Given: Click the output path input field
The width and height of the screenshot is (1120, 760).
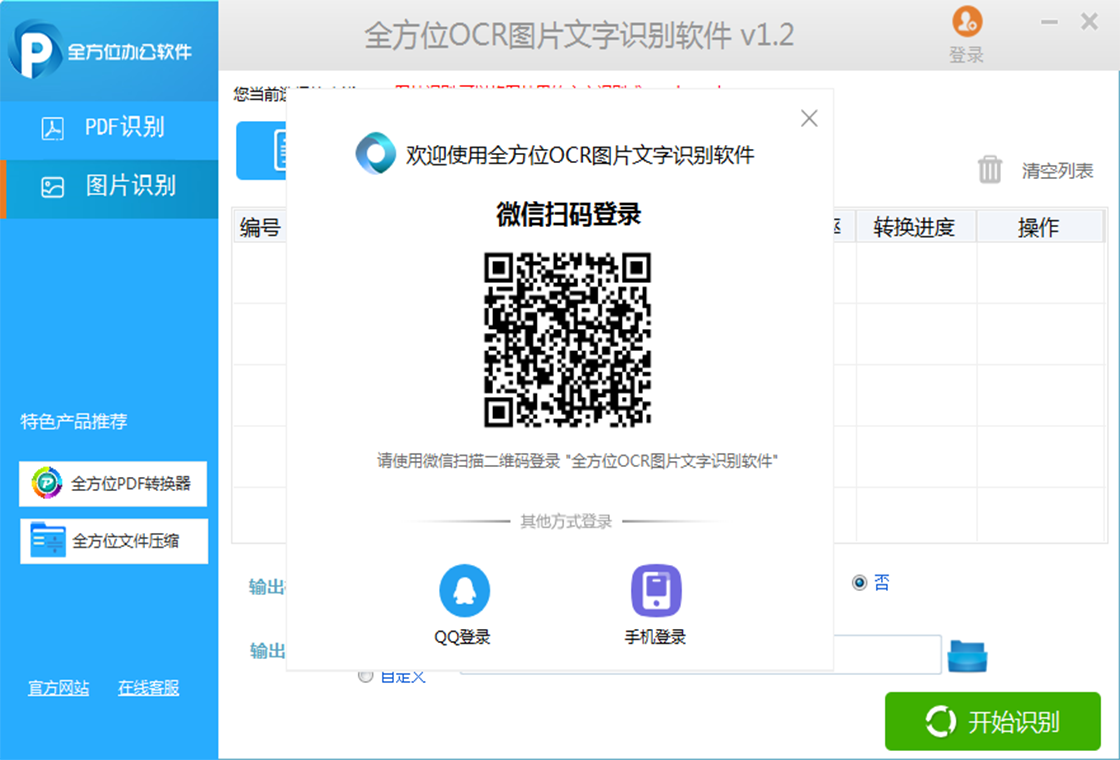Looking at the screenshot, I should click(x=701, y=654).
